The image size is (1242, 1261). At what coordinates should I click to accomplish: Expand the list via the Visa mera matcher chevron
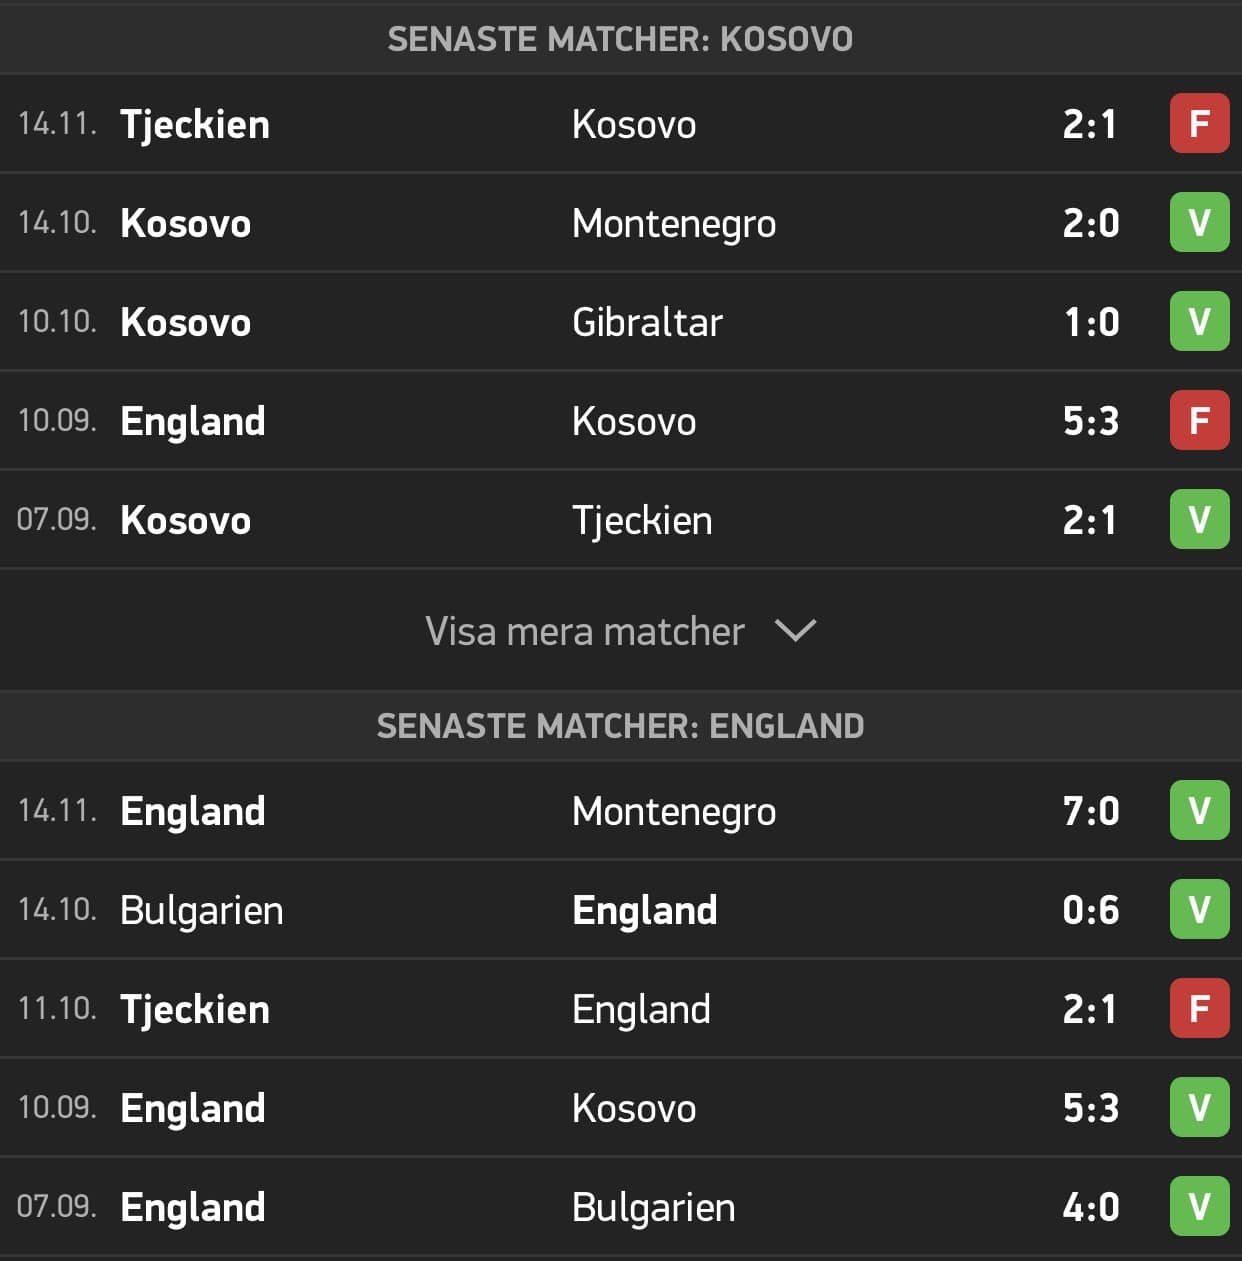796,631
